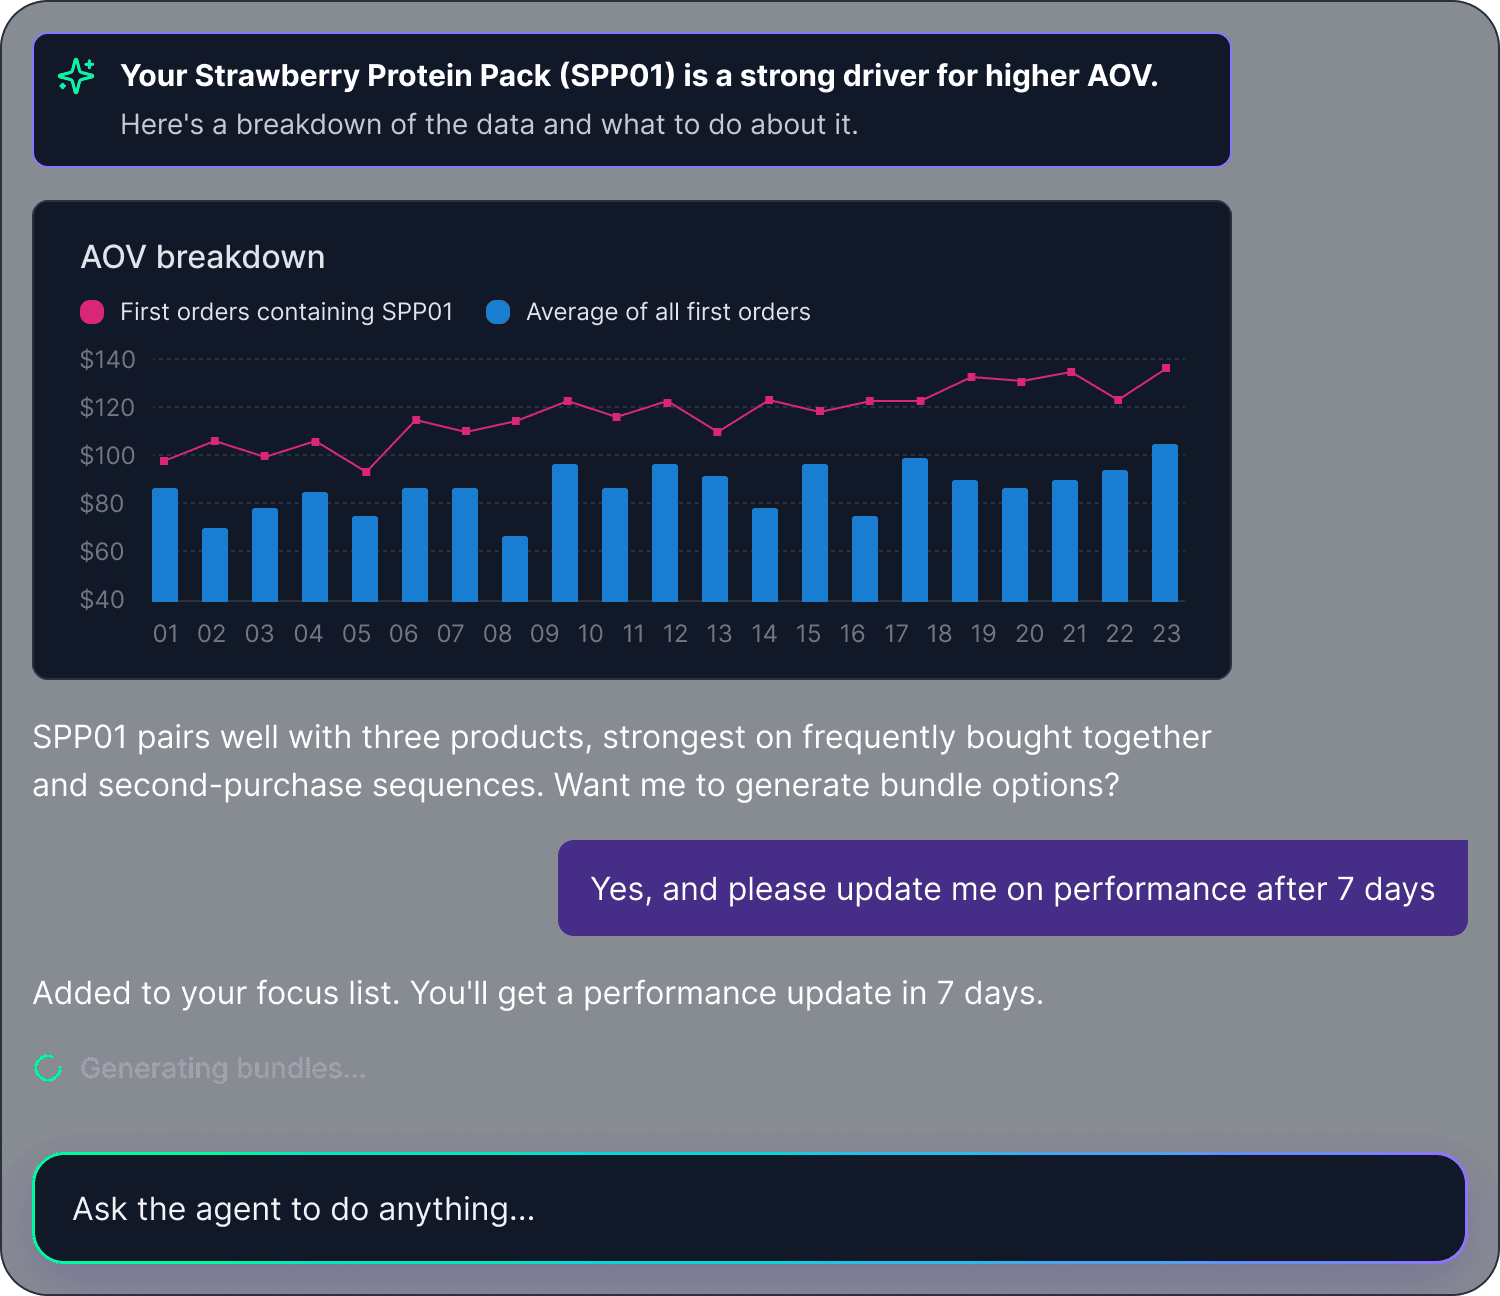Select the pink data point above day 13

click(717, 432)
